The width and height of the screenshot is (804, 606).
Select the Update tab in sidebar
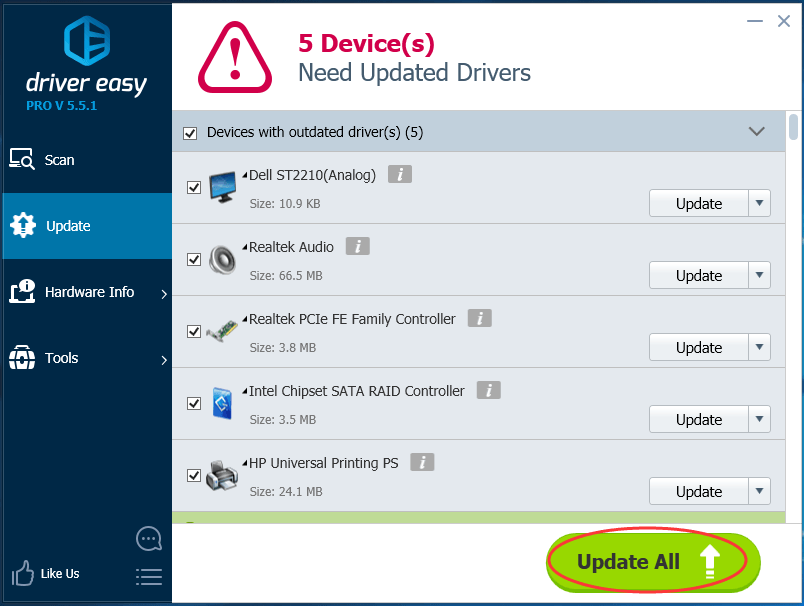(x=87, y=226)
